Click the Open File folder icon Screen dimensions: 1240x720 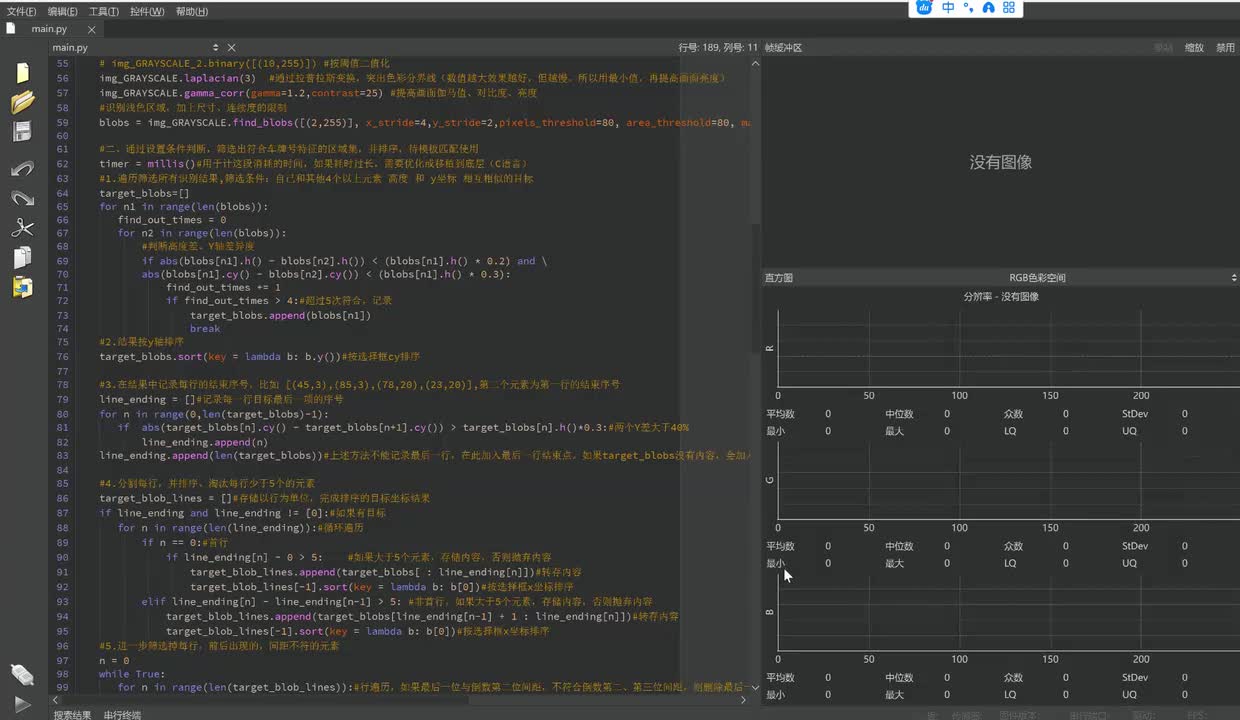[x=22, y=102]
